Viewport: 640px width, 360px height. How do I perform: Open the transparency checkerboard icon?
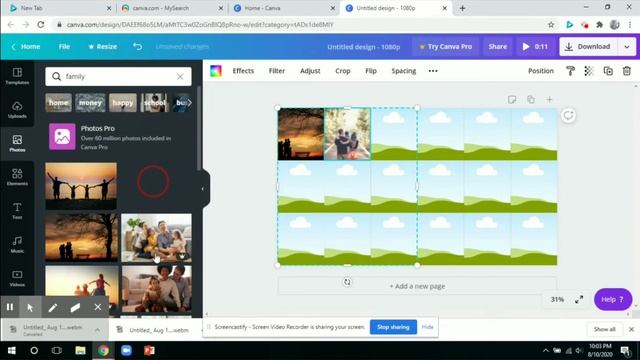(589, 71)
